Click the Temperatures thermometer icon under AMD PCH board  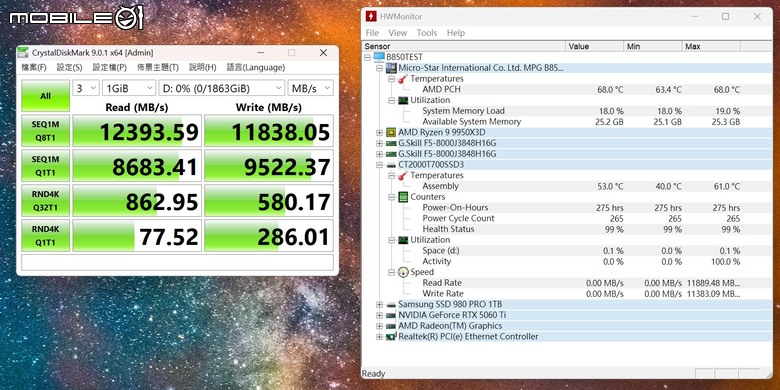coord(403,79)
